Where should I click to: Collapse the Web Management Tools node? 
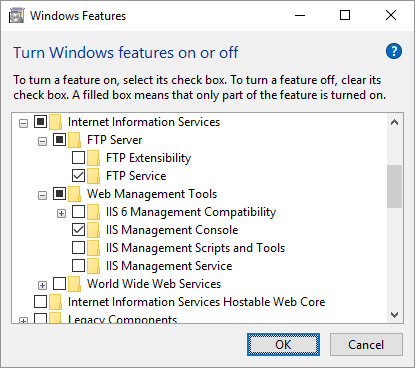click(x=42, y=196)
